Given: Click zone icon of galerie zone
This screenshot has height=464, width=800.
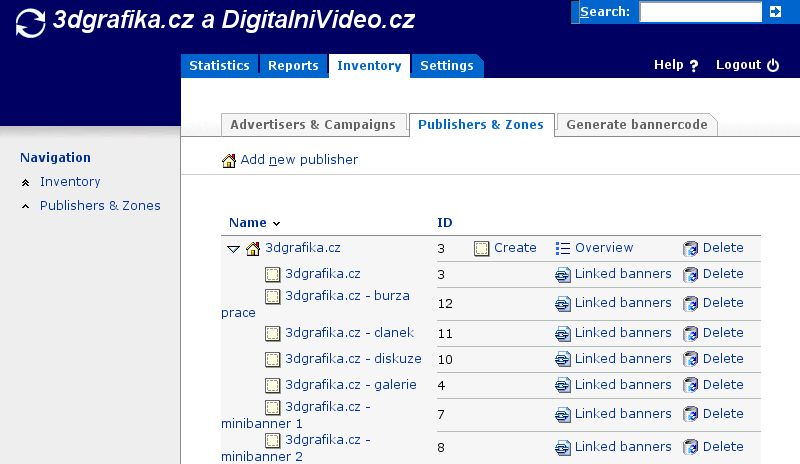Looking at the screenshot, I should pyautogui.click(x=272, y=385).
